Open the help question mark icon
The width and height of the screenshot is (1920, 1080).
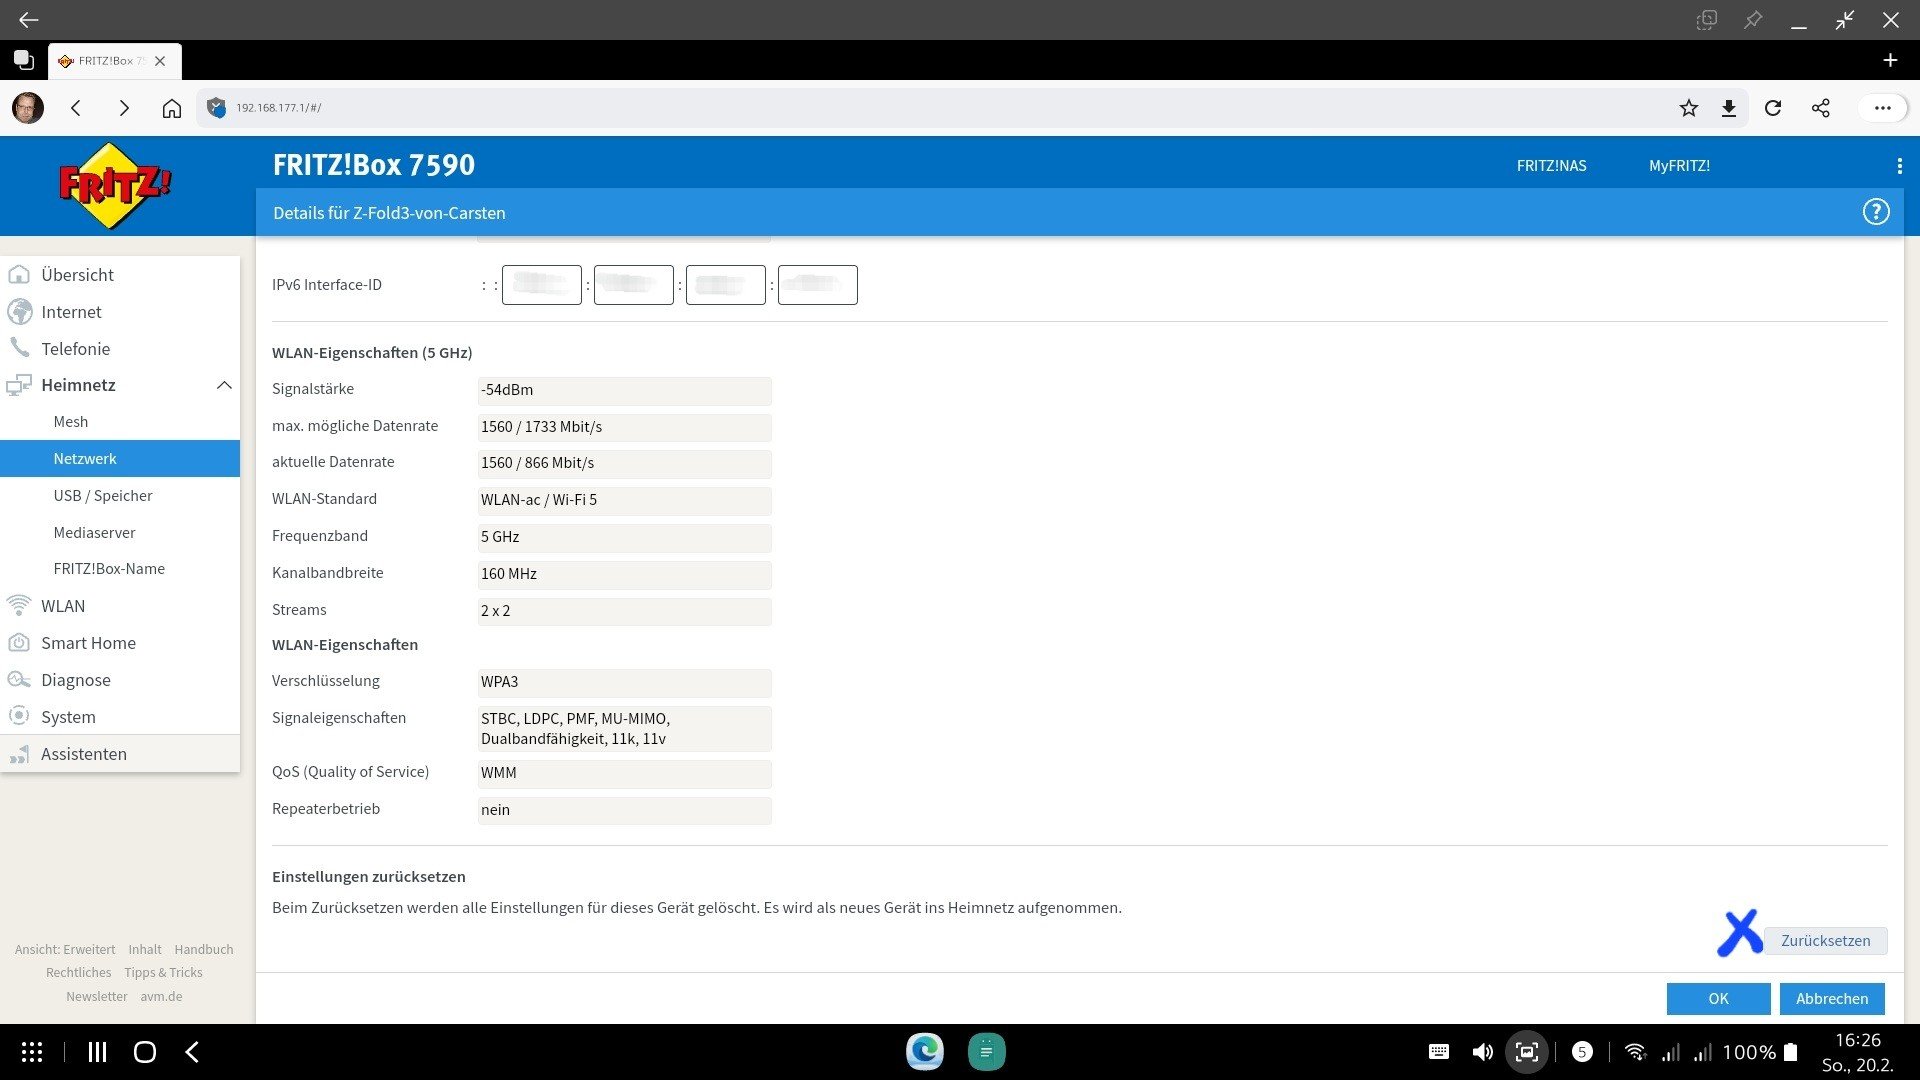(1876, 212)
